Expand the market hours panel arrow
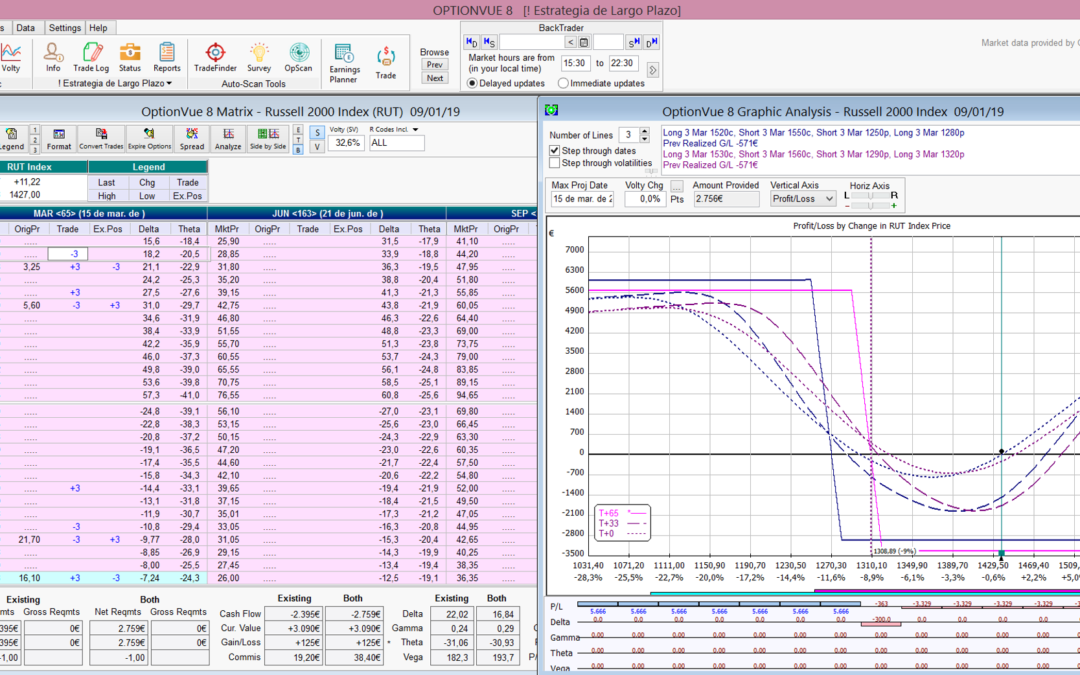Viewport: 1080px width, 675px height. coord(652,70)
